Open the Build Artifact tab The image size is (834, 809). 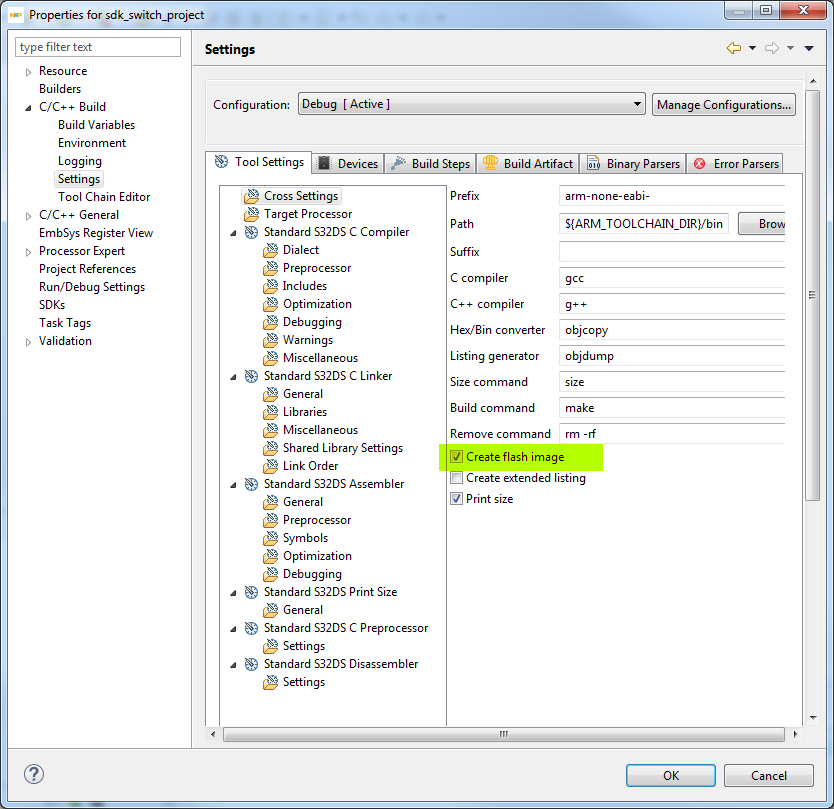click(x=528, y=163)
